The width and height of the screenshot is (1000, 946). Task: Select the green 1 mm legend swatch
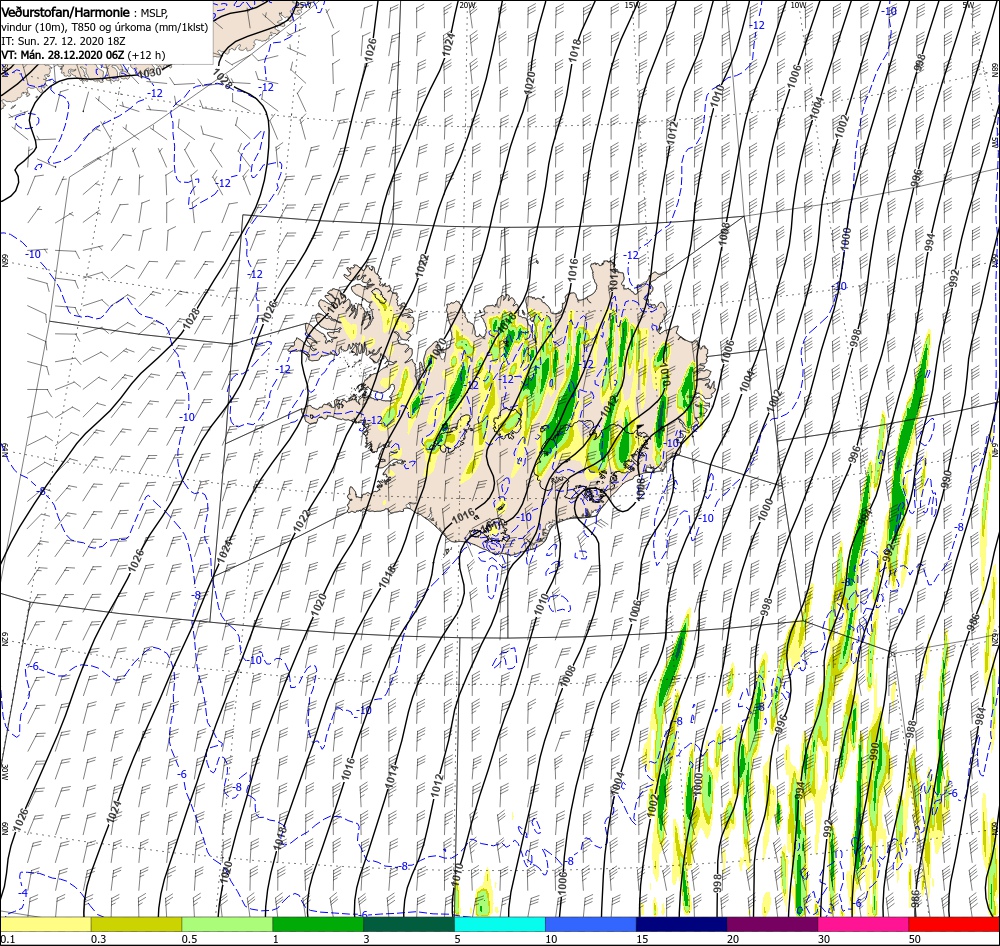pyautogui.click(x=318, y=924)
